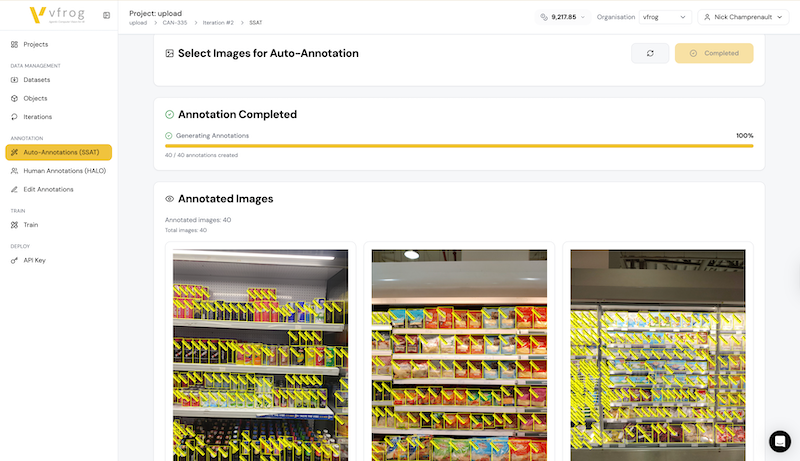Click the Iterations cycle icon
This screenshot has width=800, height=461.
click(x=14, y=117)
